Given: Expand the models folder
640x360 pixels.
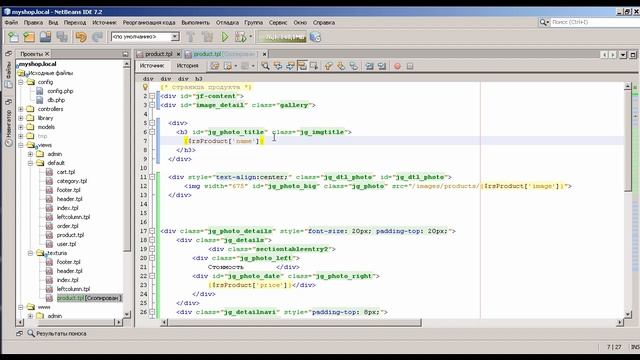Looking at the screenshot, I should coord(21,127).
